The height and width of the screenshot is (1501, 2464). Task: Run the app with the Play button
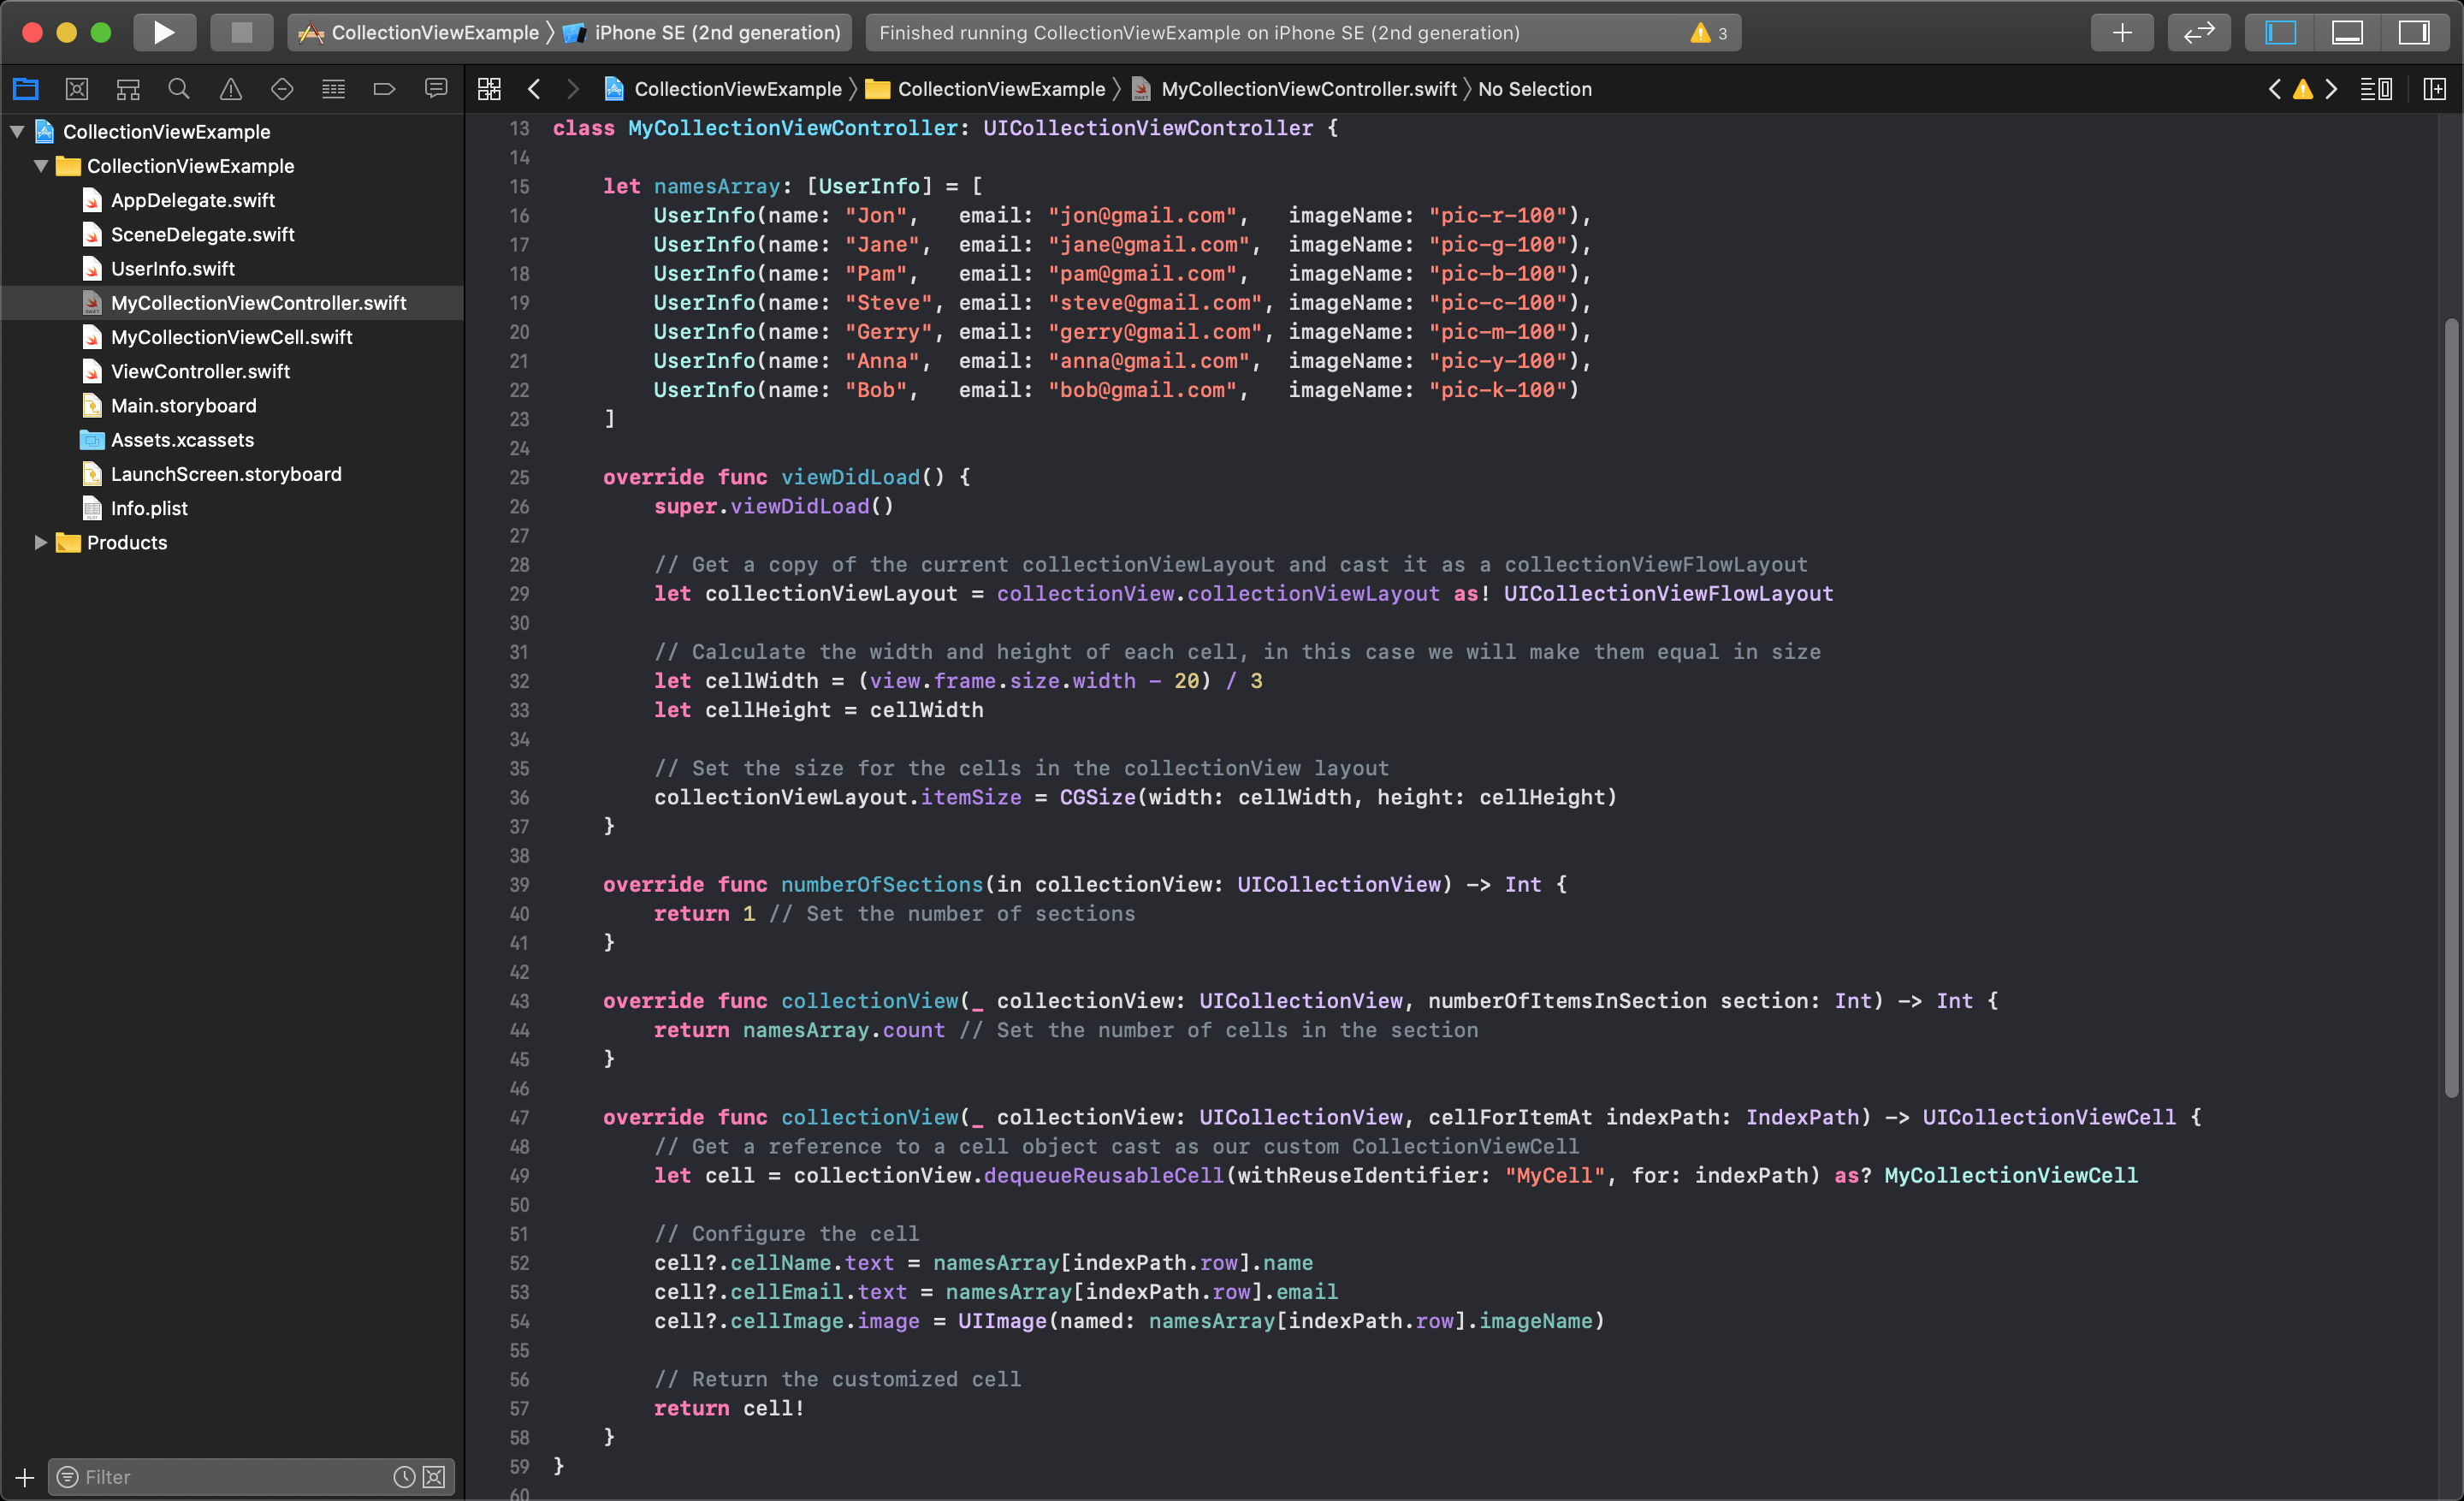coord(163,32)
